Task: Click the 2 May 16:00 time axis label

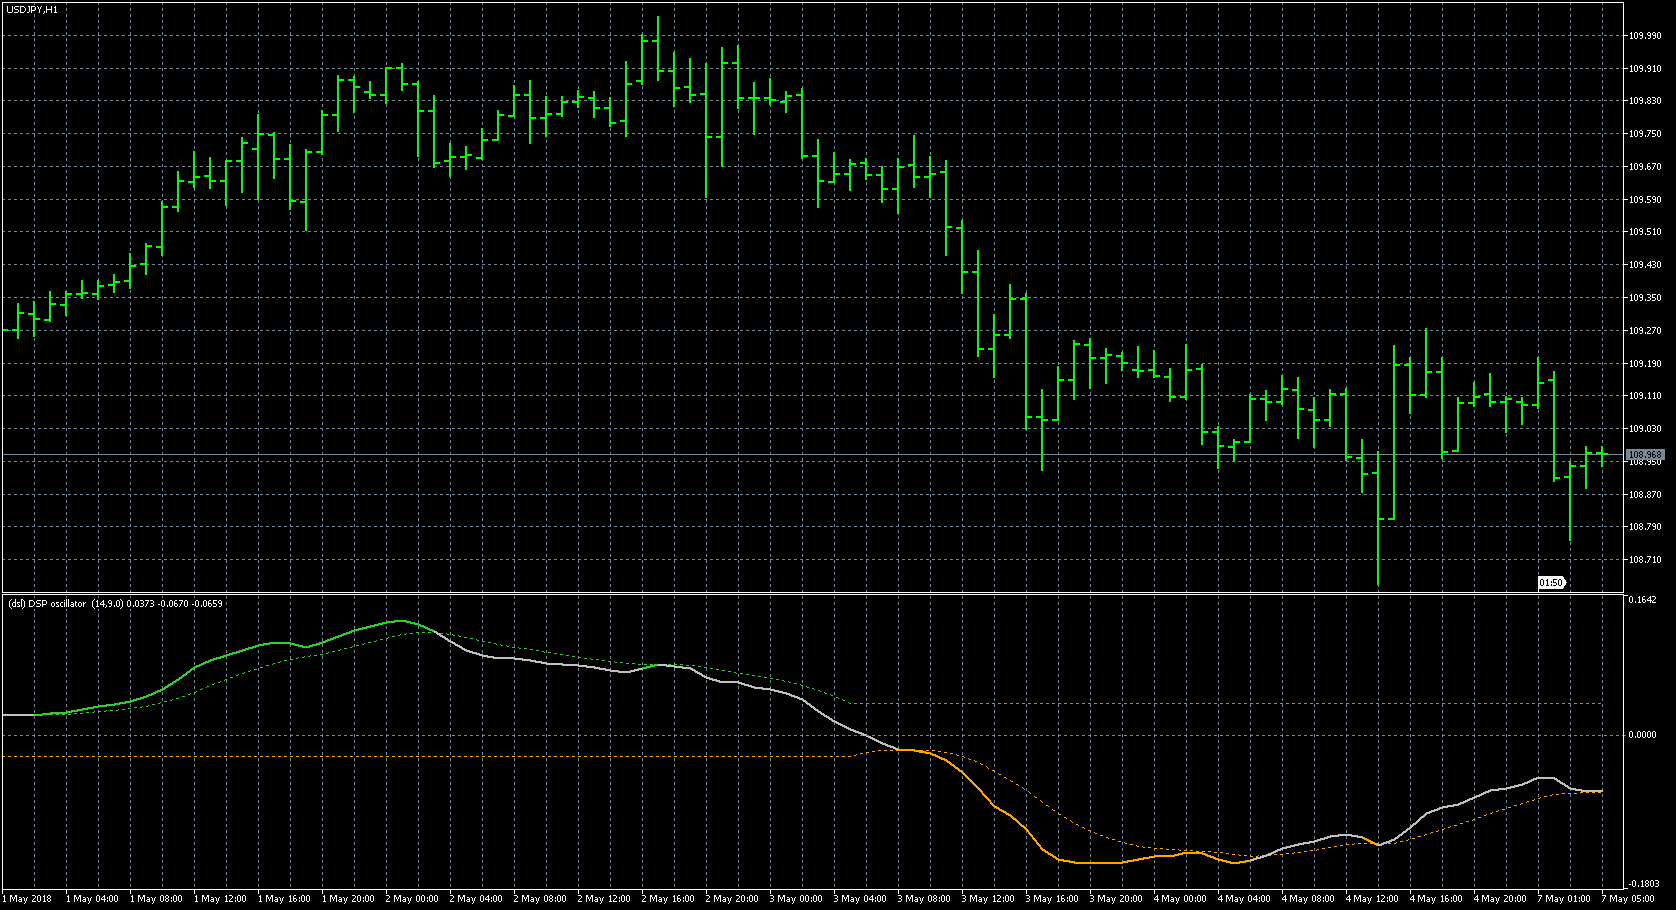Action: coord(668,899)
